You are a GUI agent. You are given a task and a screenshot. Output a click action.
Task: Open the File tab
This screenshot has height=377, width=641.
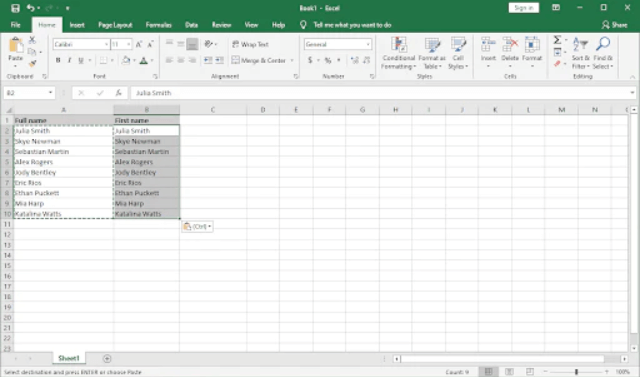[x=16, y=25]
